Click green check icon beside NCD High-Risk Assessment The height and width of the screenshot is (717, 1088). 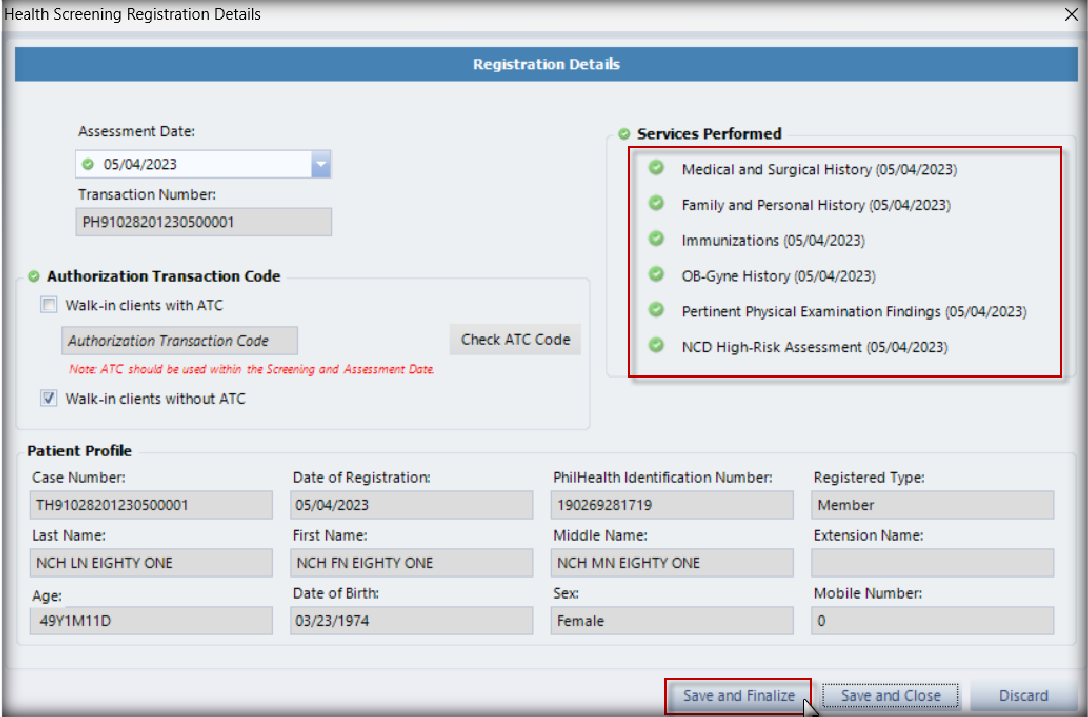coord(656,346)
